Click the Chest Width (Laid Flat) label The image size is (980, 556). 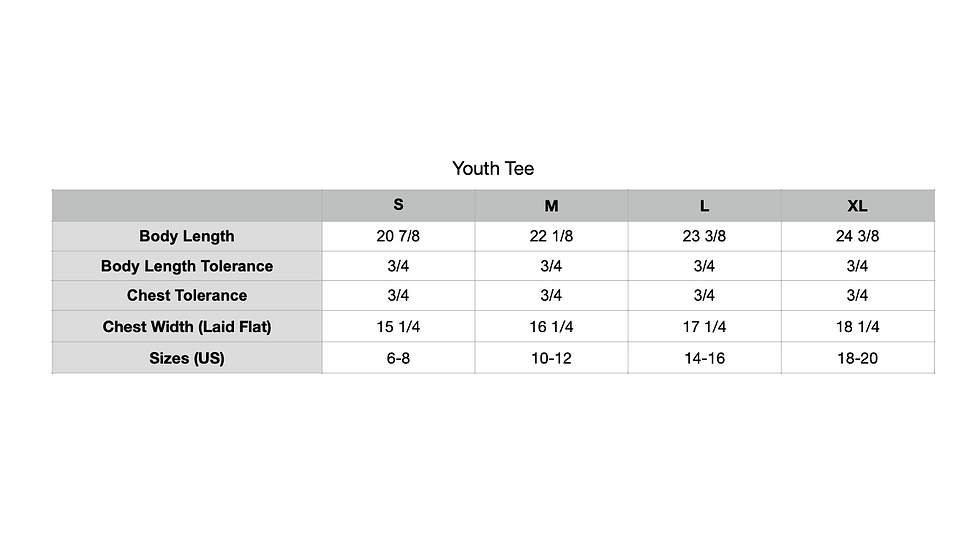(187, 327)
